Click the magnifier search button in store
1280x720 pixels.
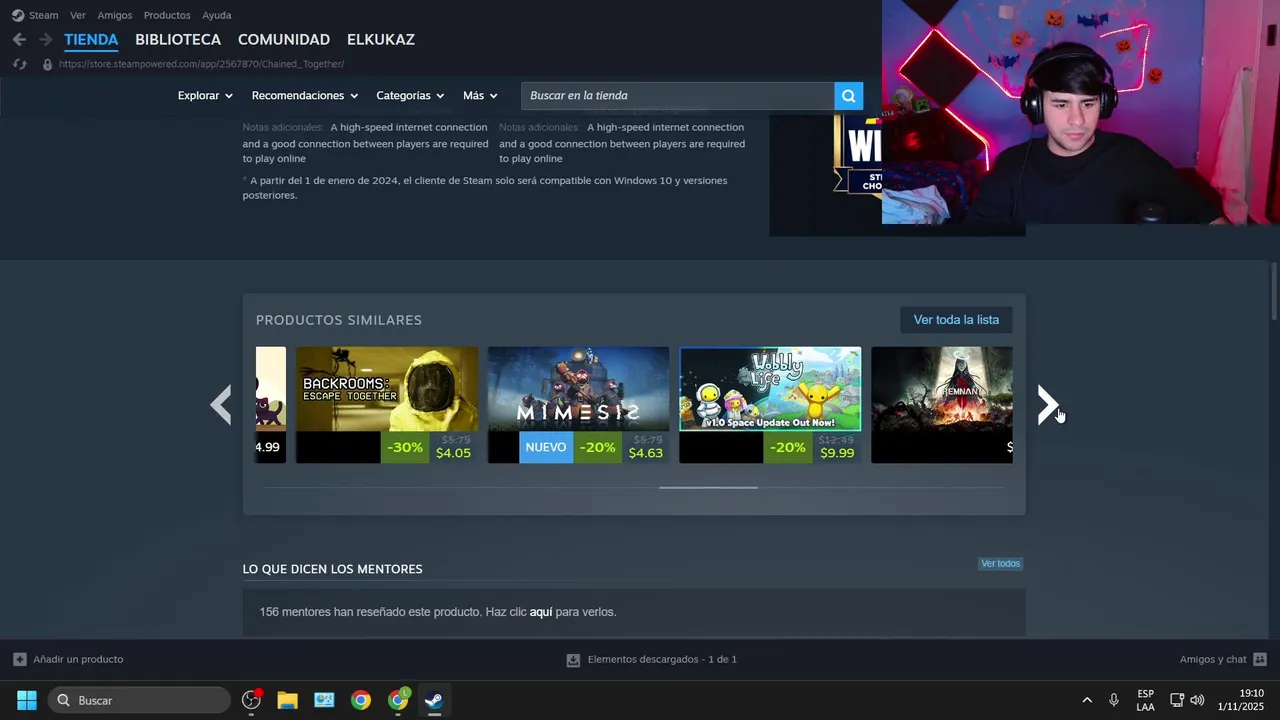click(848, 96)
